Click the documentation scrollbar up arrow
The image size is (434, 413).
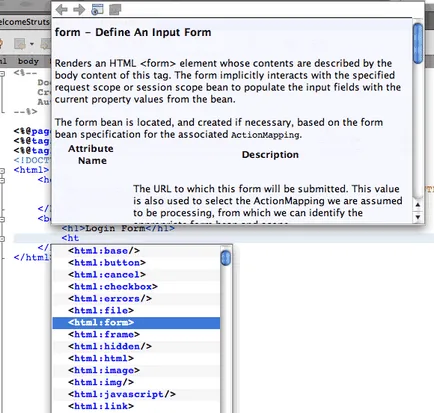coord(418,205)
